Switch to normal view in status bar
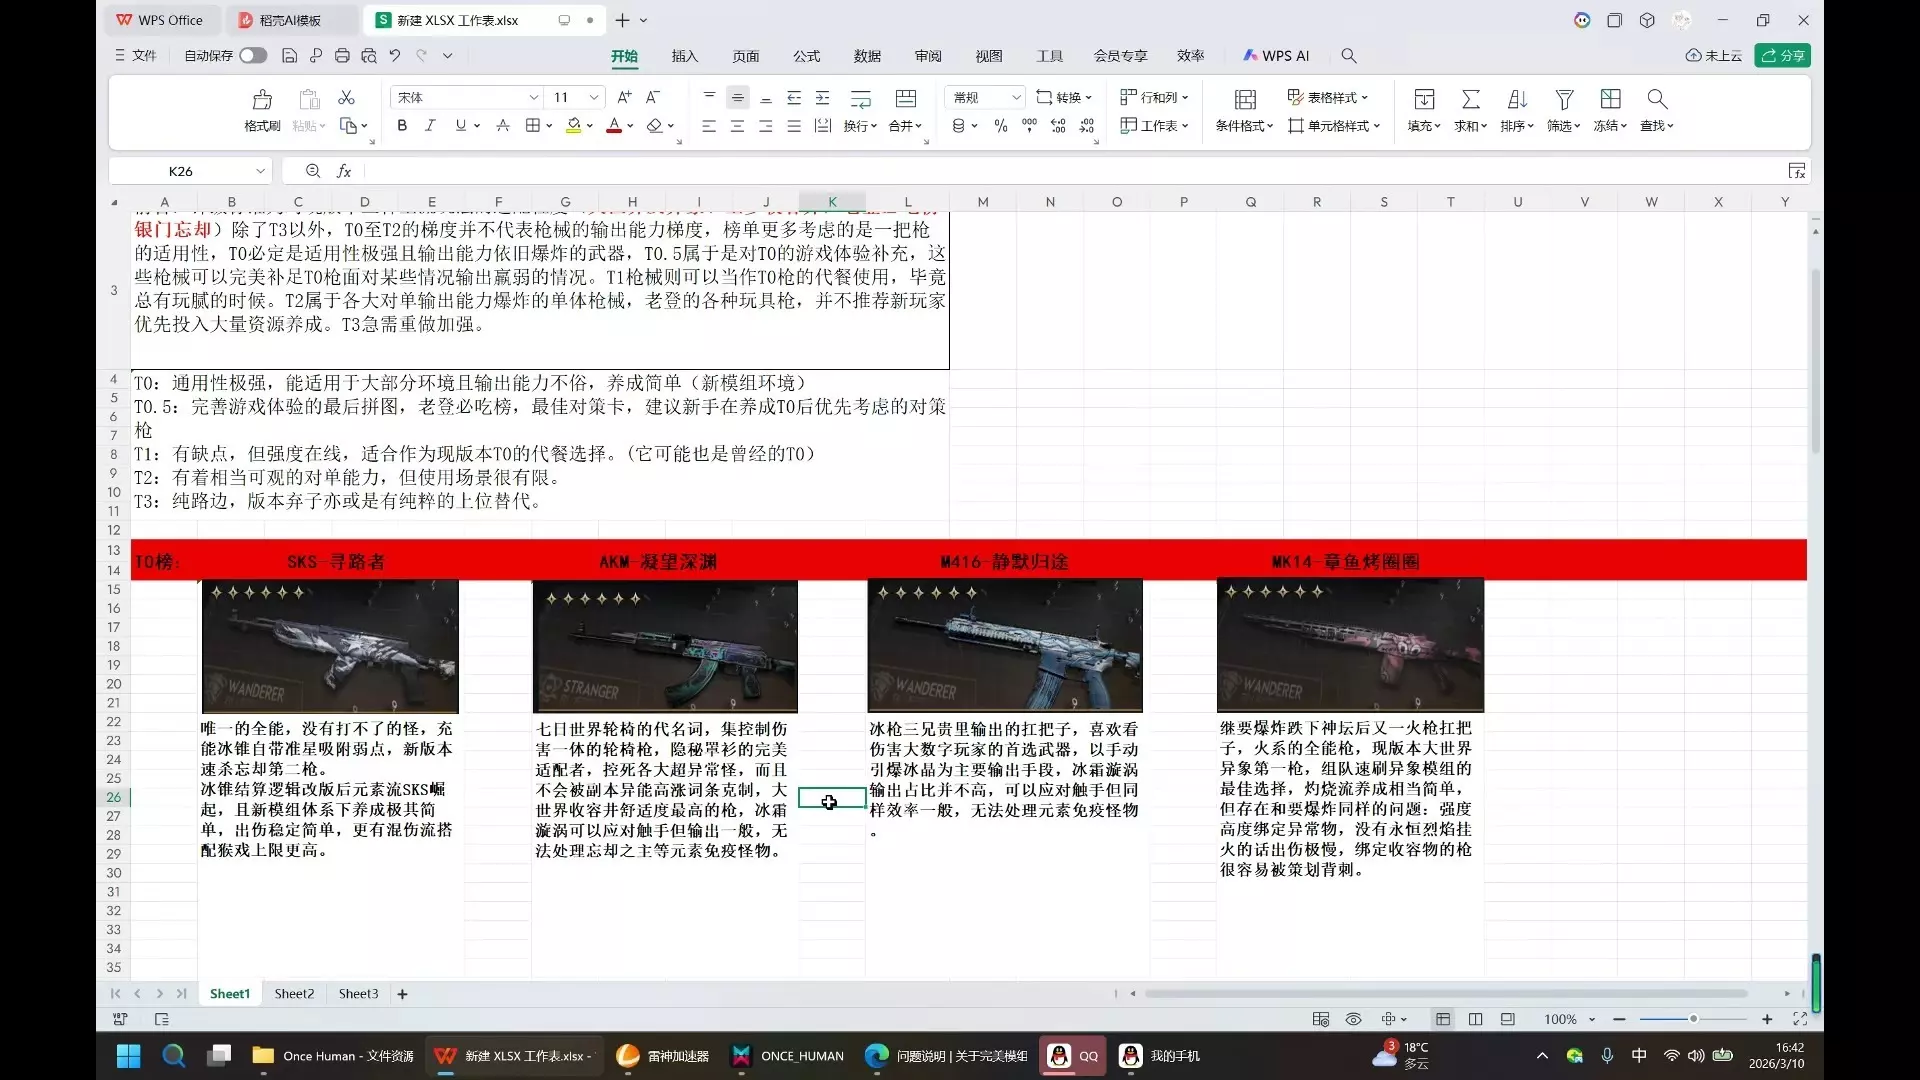 [1443, 1019]
